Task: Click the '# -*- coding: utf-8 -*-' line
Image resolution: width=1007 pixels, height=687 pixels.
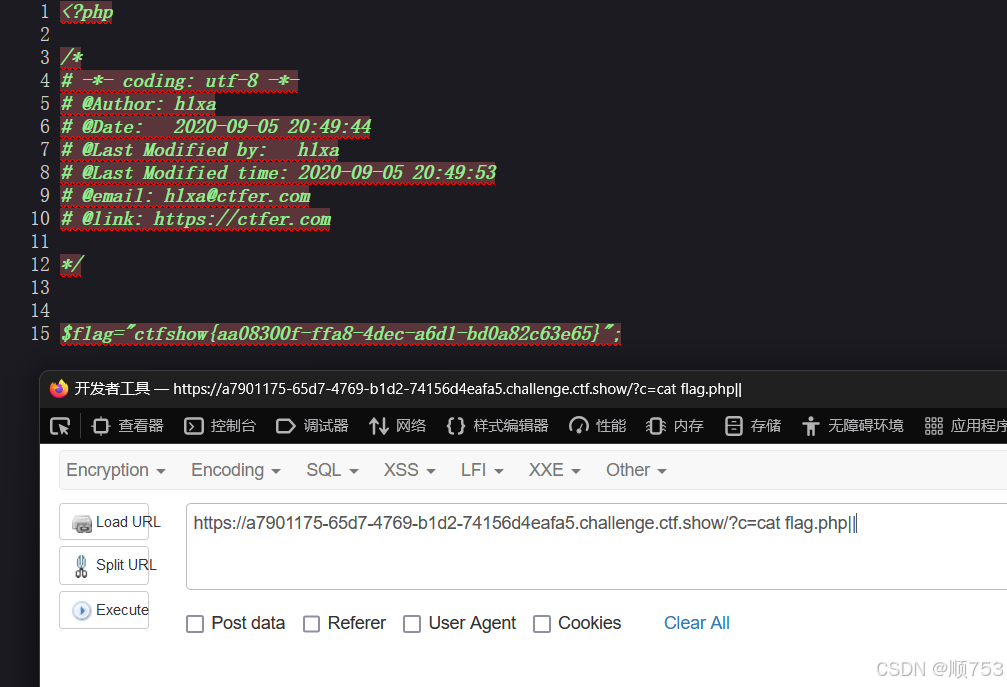Action: point(180,81)
